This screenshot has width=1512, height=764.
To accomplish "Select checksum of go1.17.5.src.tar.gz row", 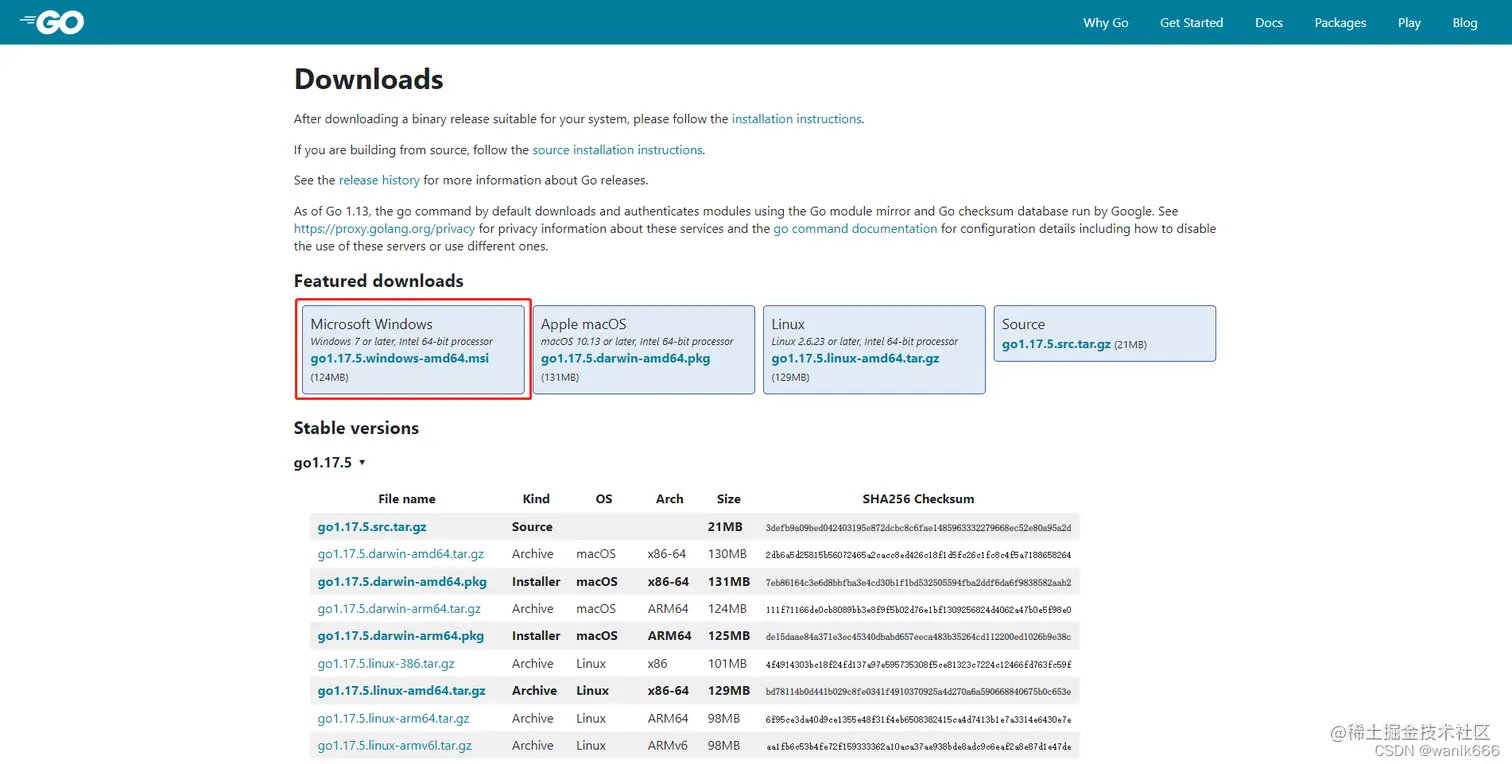I will coord(918,528).
